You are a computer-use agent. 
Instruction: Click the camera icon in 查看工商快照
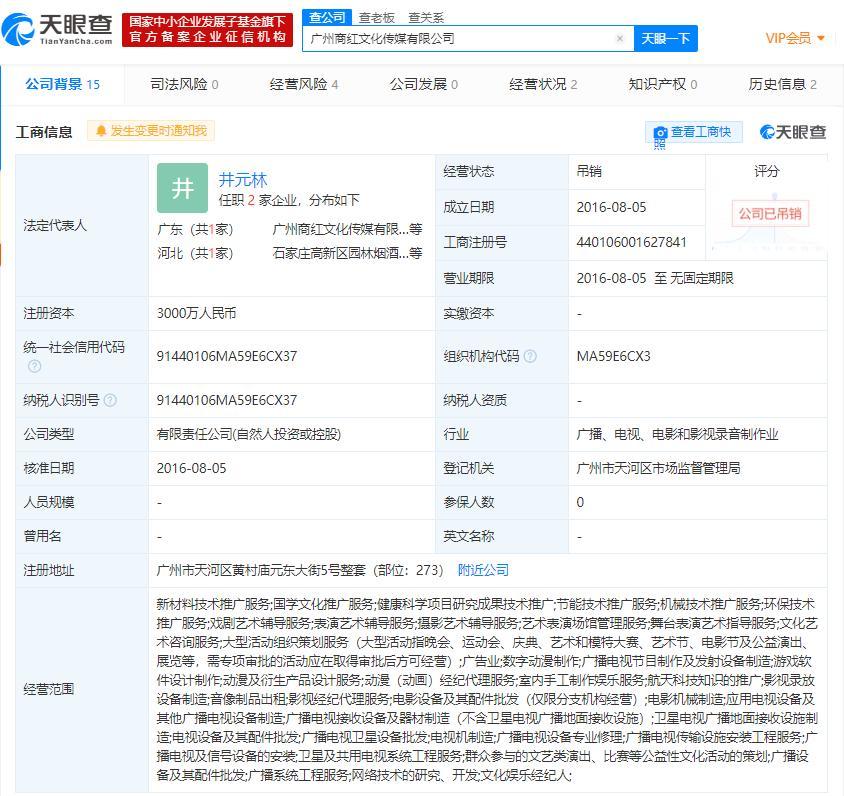(x=660, y=133)
